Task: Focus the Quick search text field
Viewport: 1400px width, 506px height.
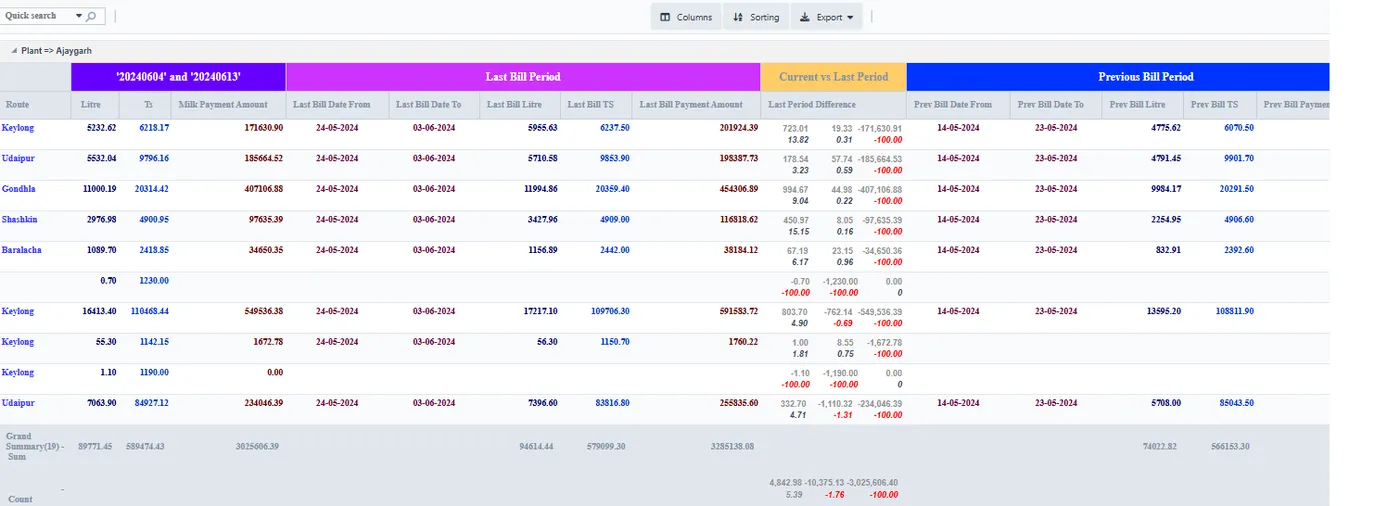Action: (x=36, y=17)
